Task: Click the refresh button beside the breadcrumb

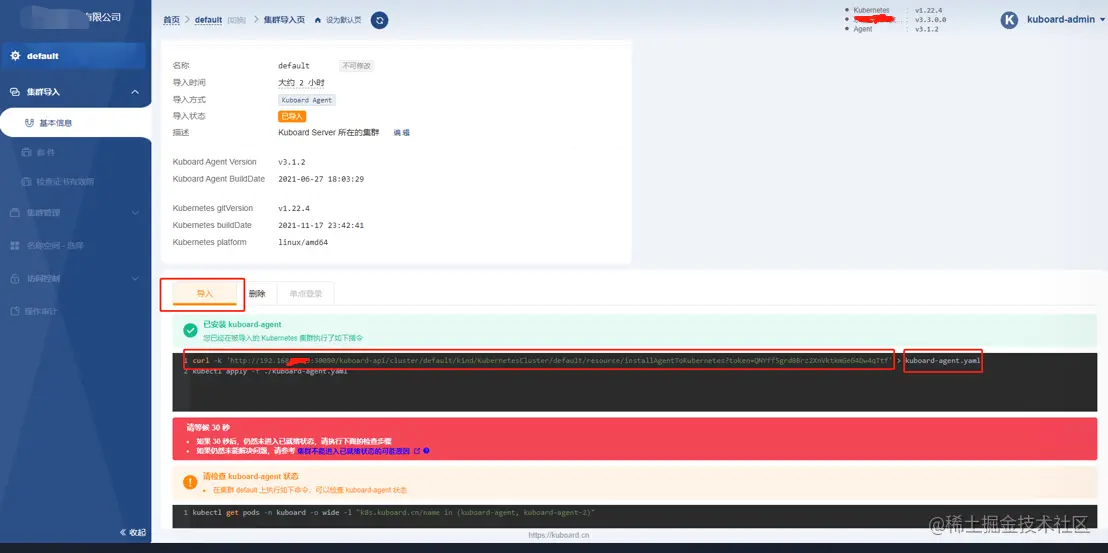Action: [379, 20]
